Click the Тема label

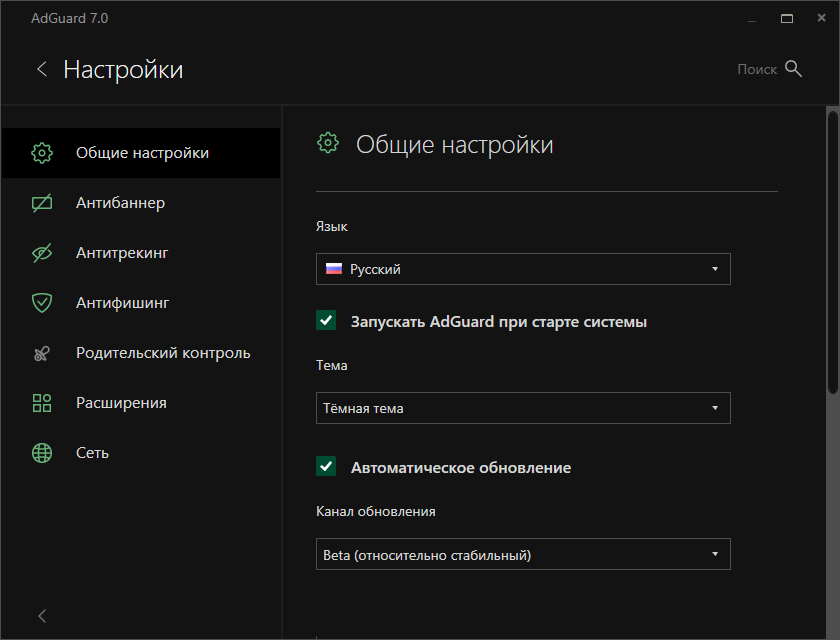point(332,365)
